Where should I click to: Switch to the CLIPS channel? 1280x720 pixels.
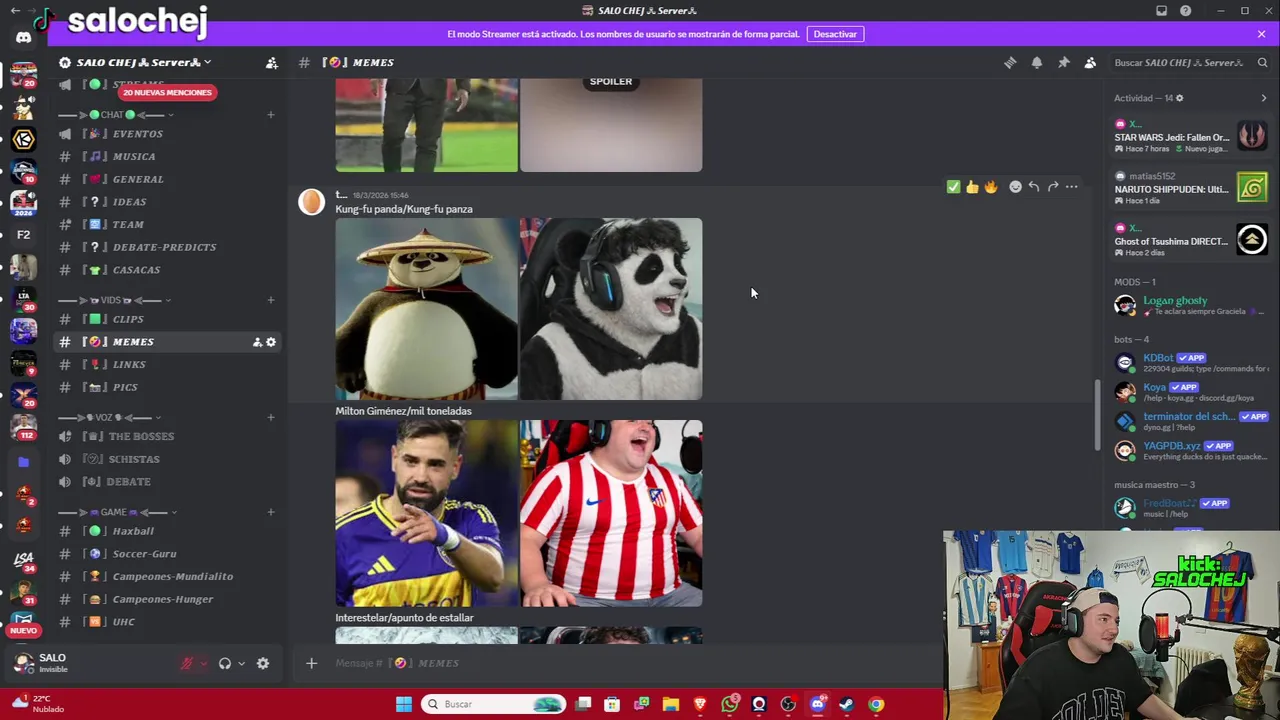coord(166,319)
